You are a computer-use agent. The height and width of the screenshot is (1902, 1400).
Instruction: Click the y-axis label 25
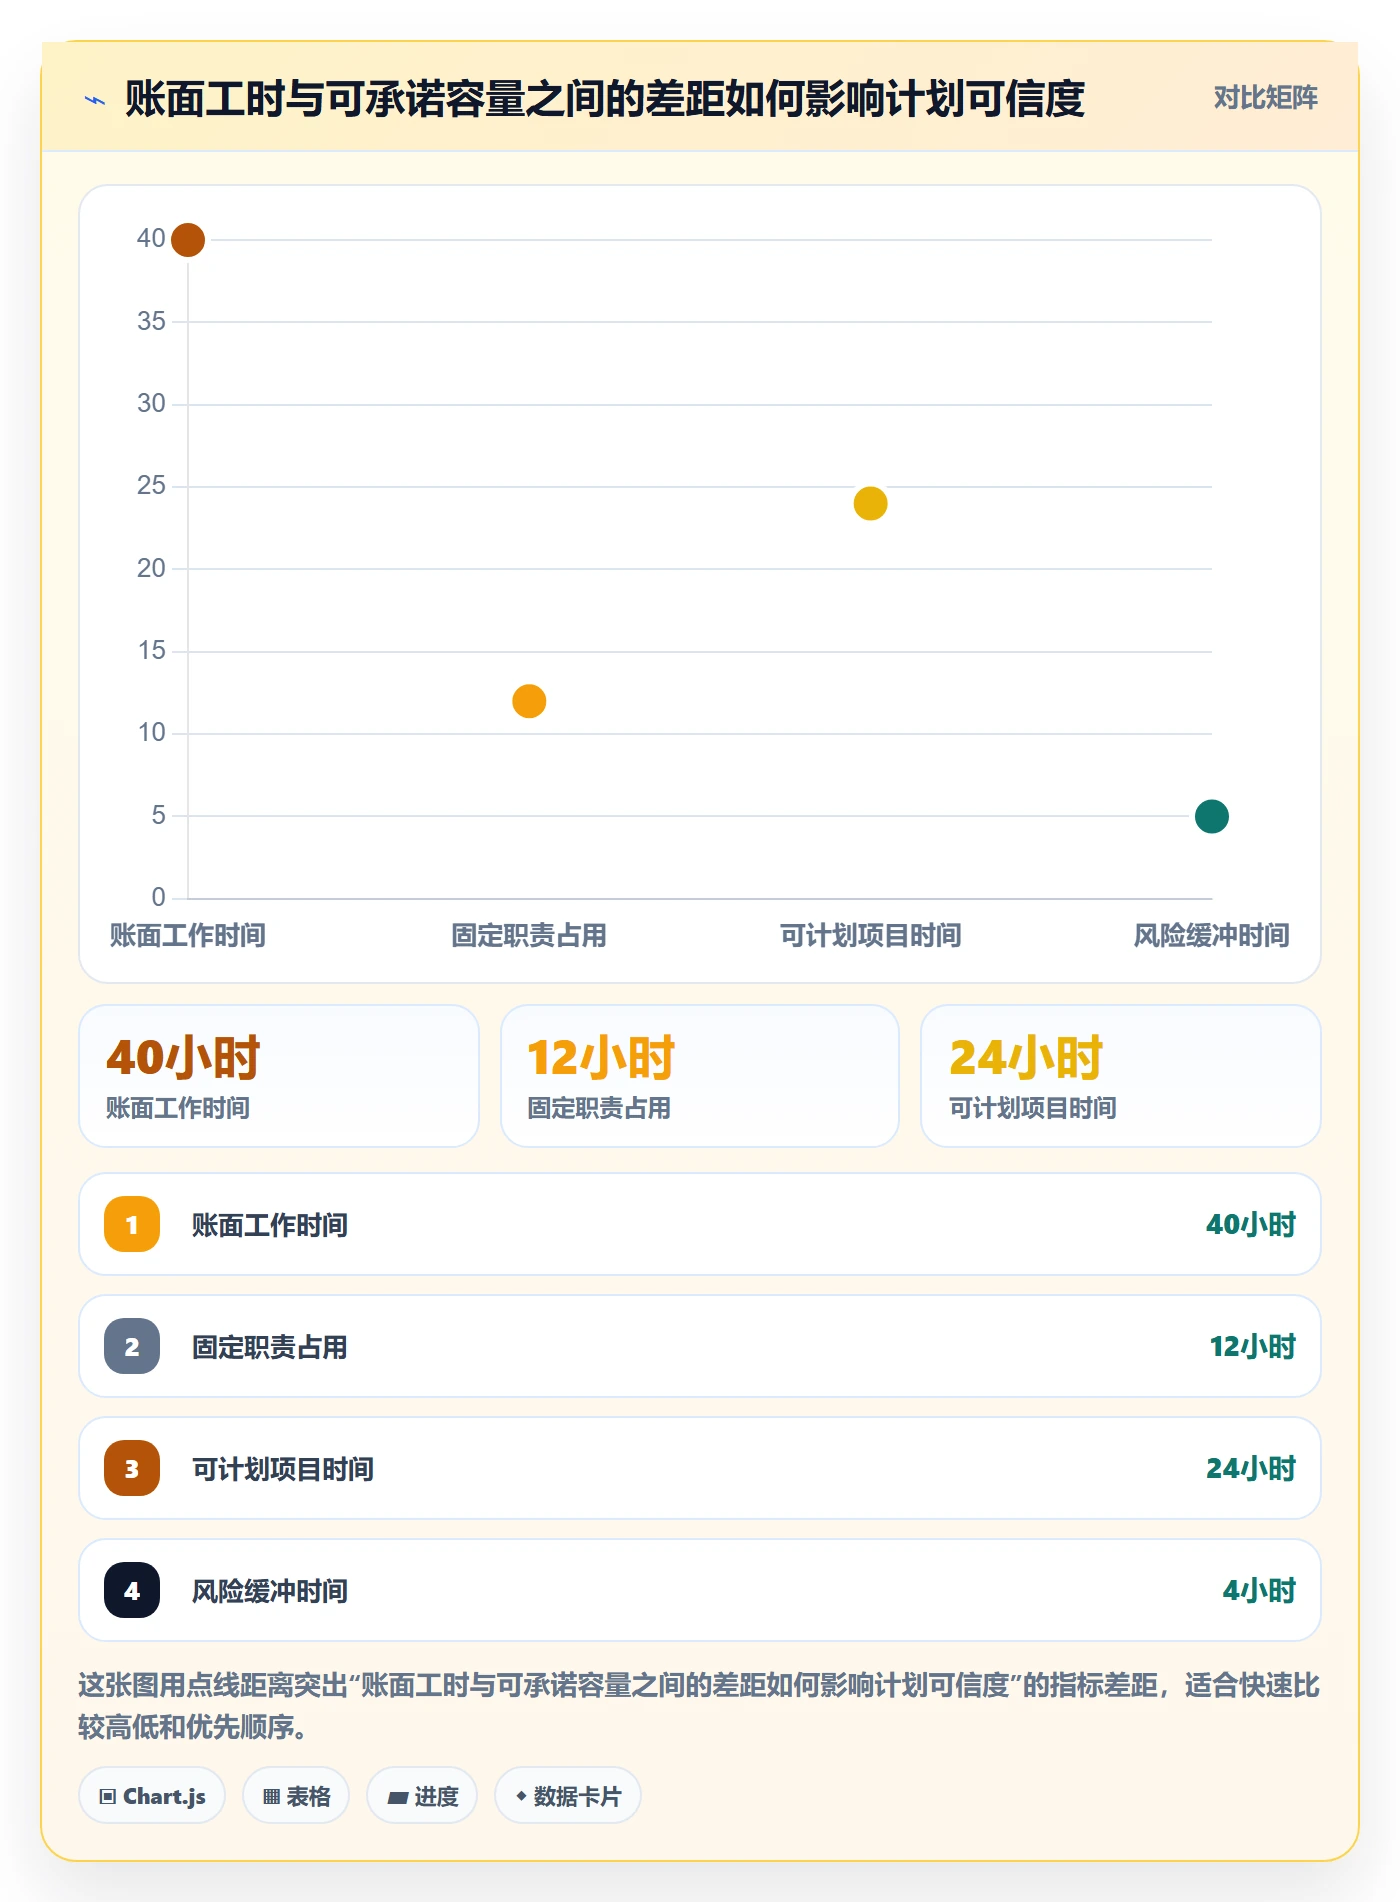tap(151, 486)
